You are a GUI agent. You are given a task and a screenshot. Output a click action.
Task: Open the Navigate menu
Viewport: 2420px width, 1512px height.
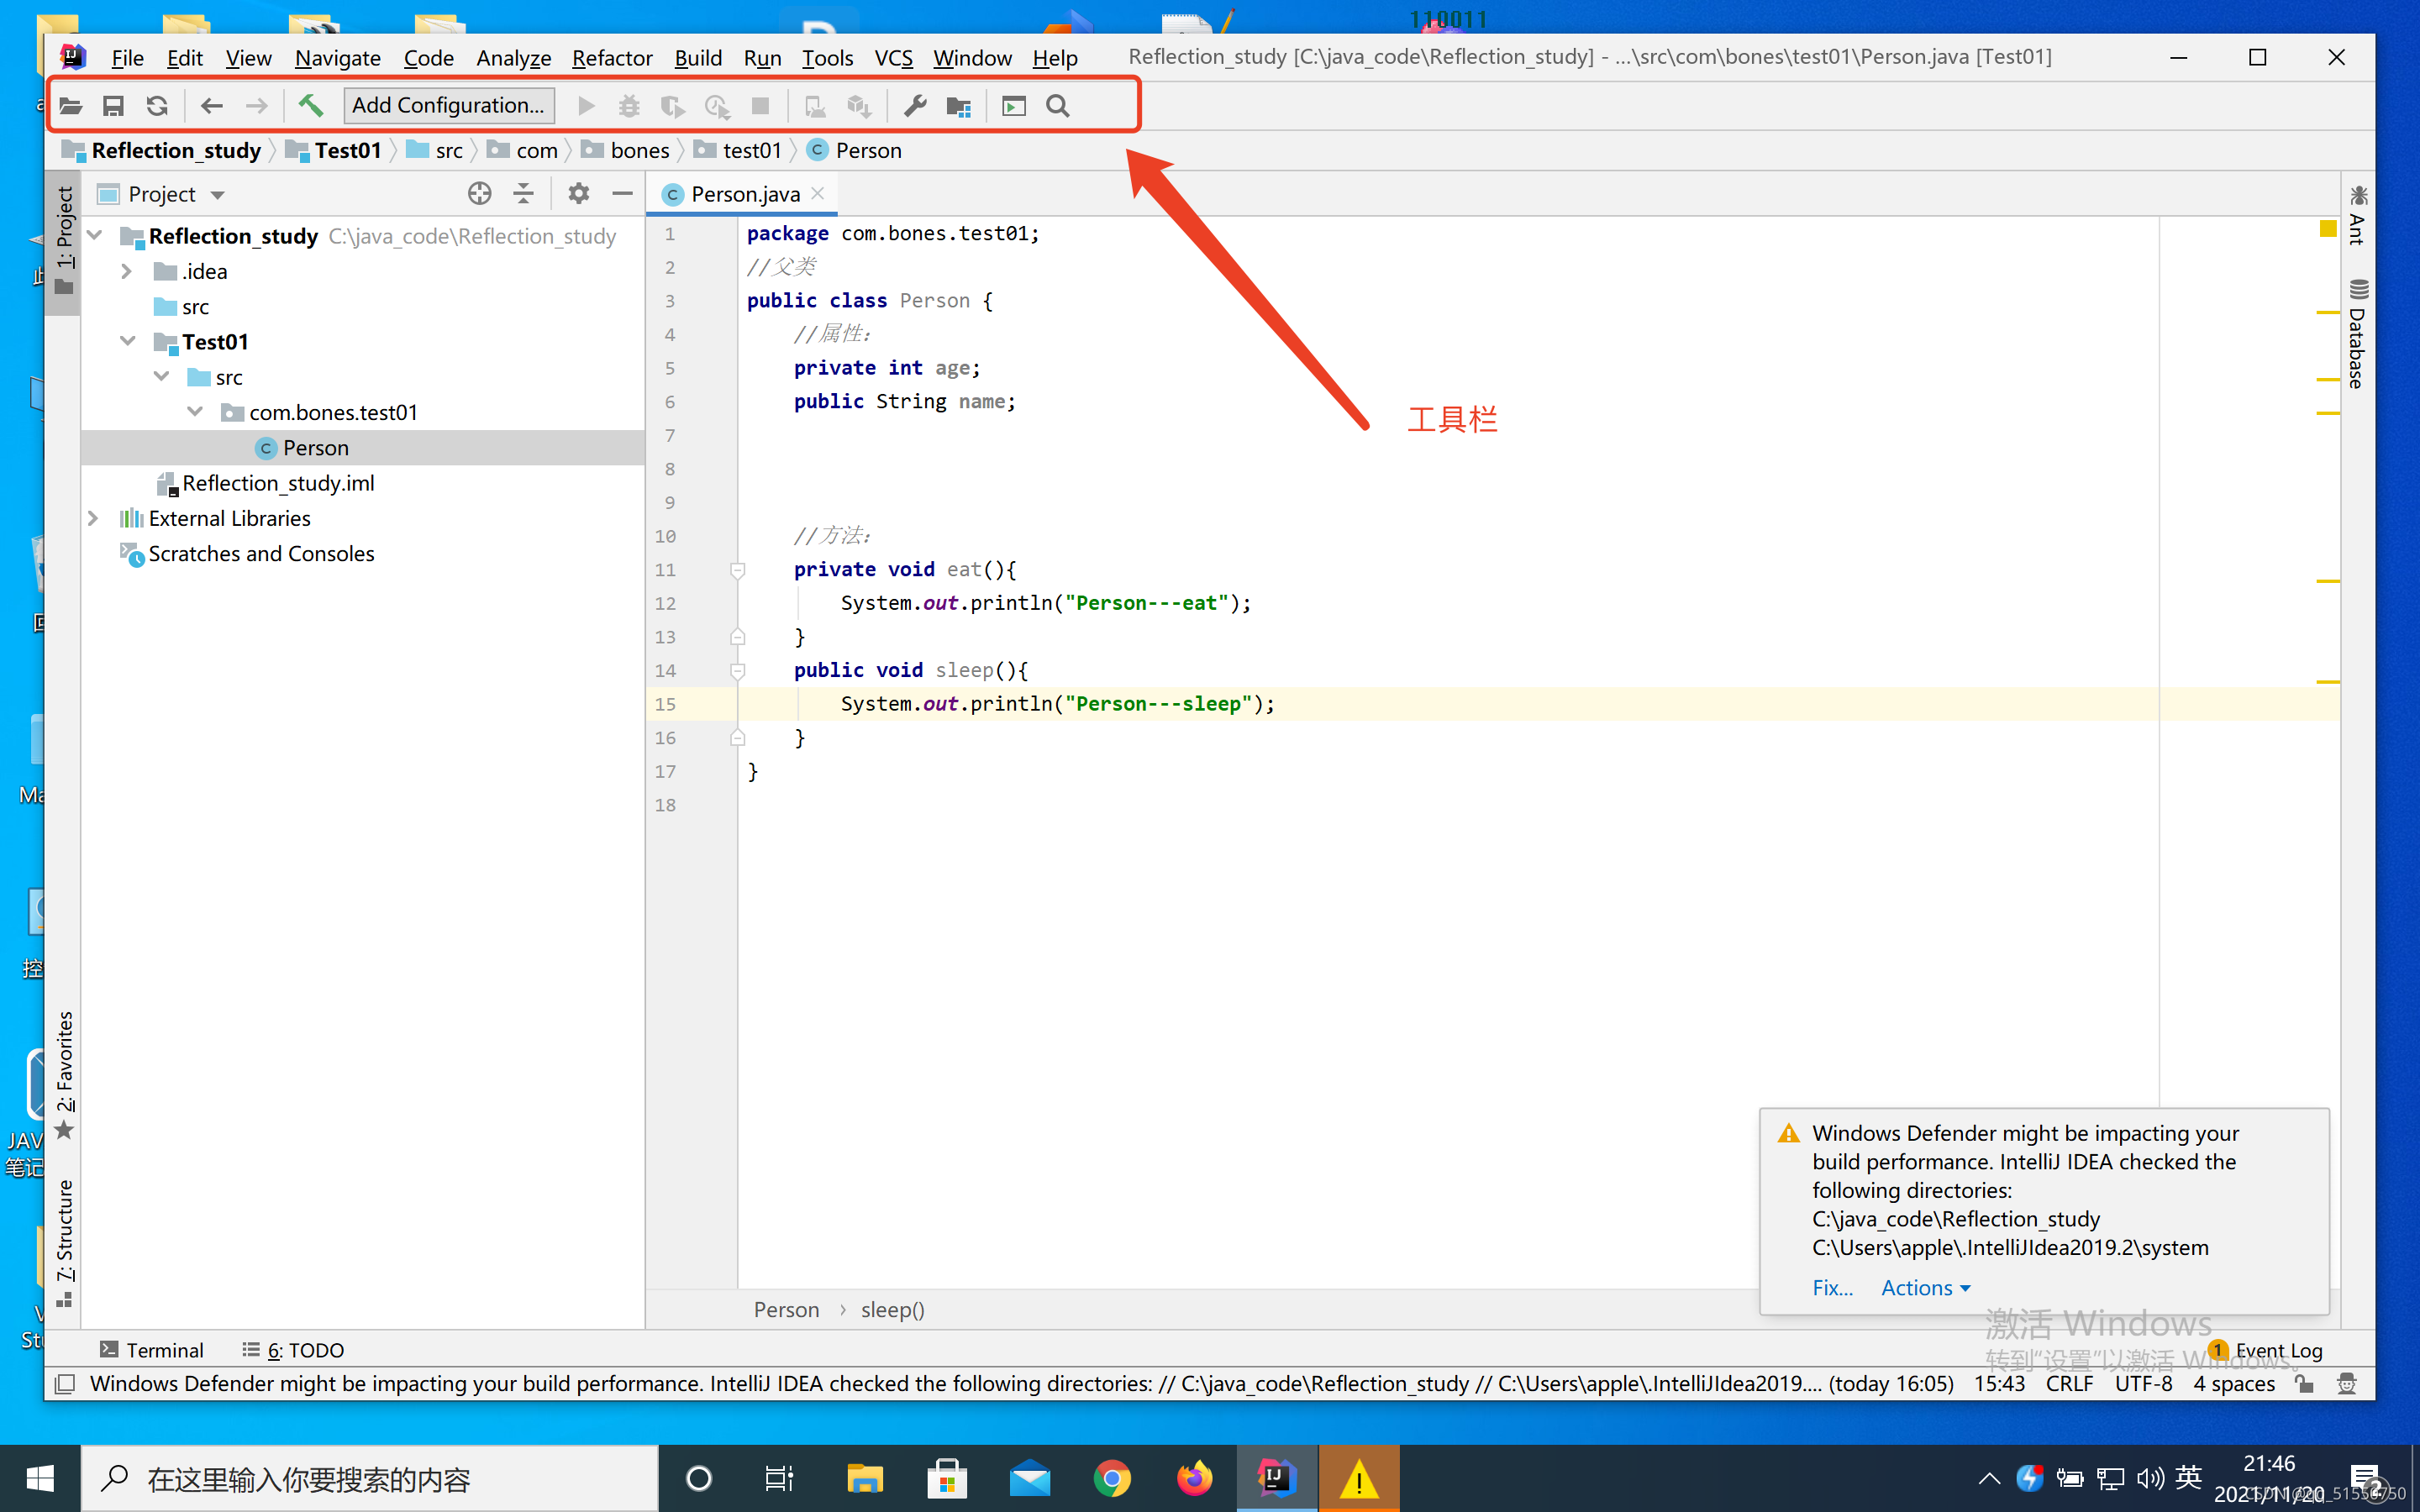coord(338,55)
